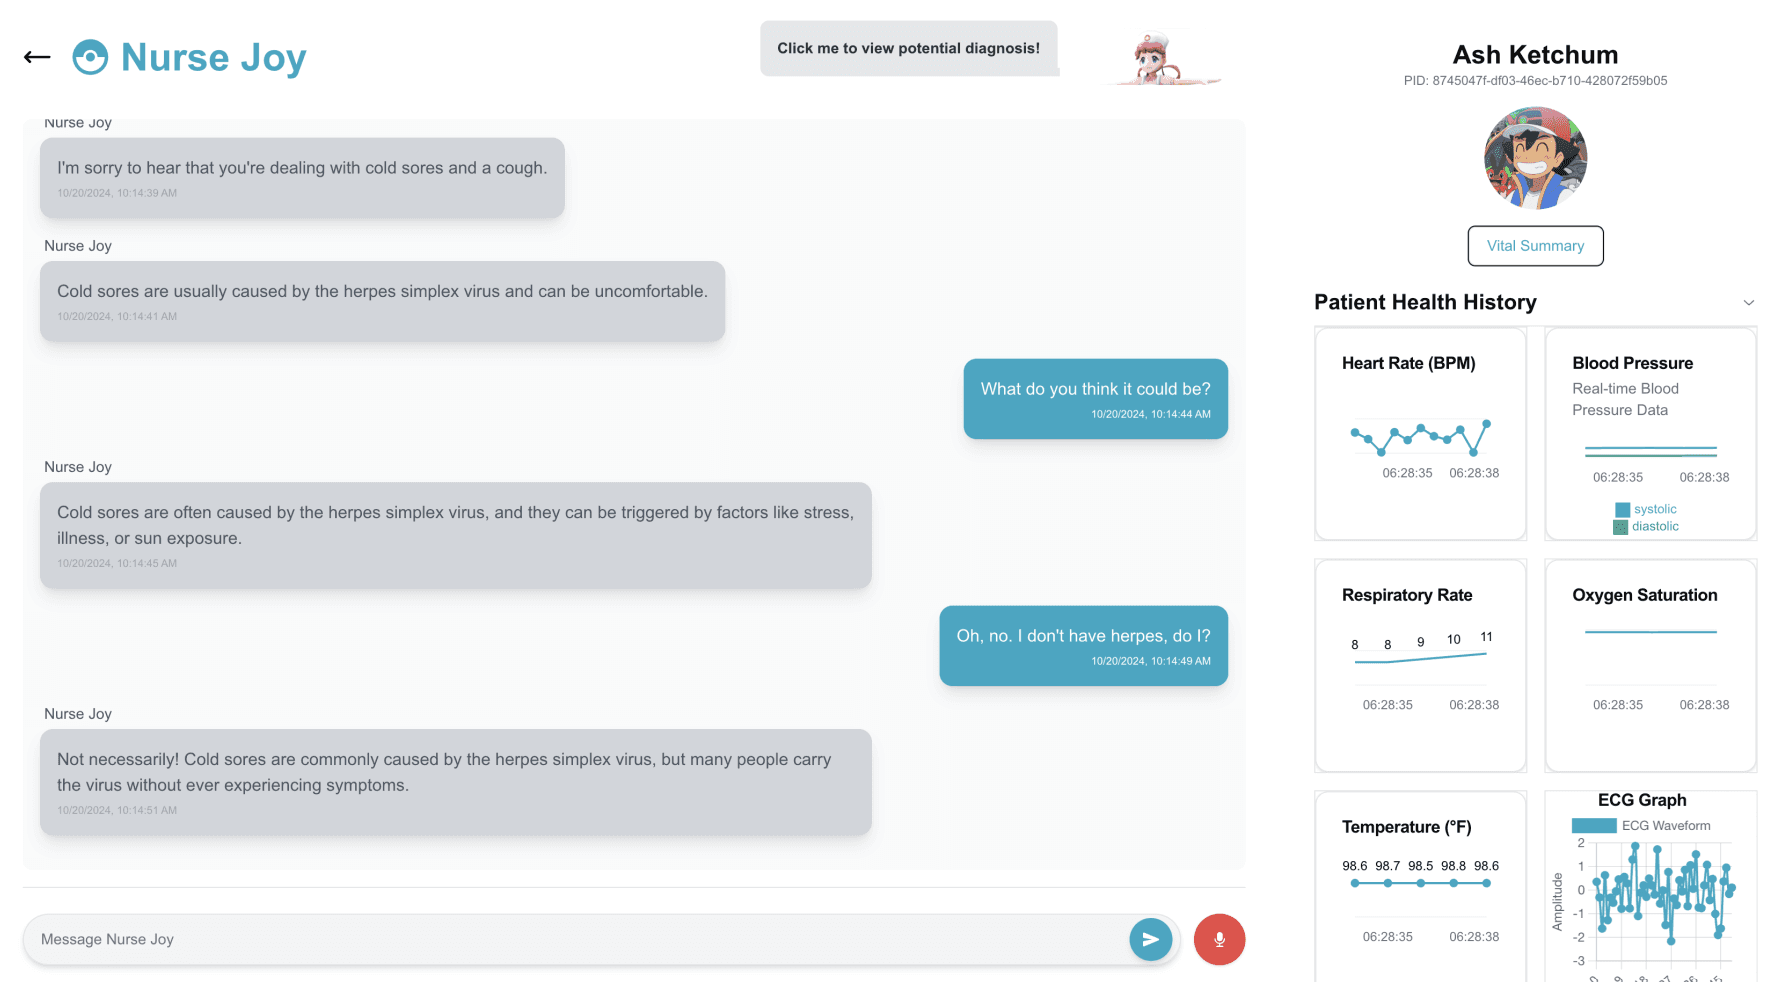Select the back arrow to exit chat
Screen dimensions: 1792x982
coord(36,57)
